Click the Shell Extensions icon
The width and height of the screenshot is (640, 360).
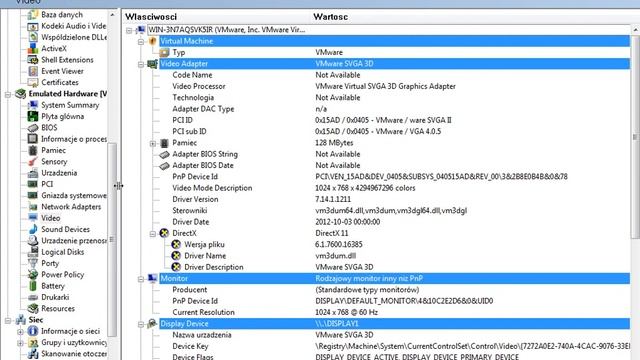[x=33, y=60]
